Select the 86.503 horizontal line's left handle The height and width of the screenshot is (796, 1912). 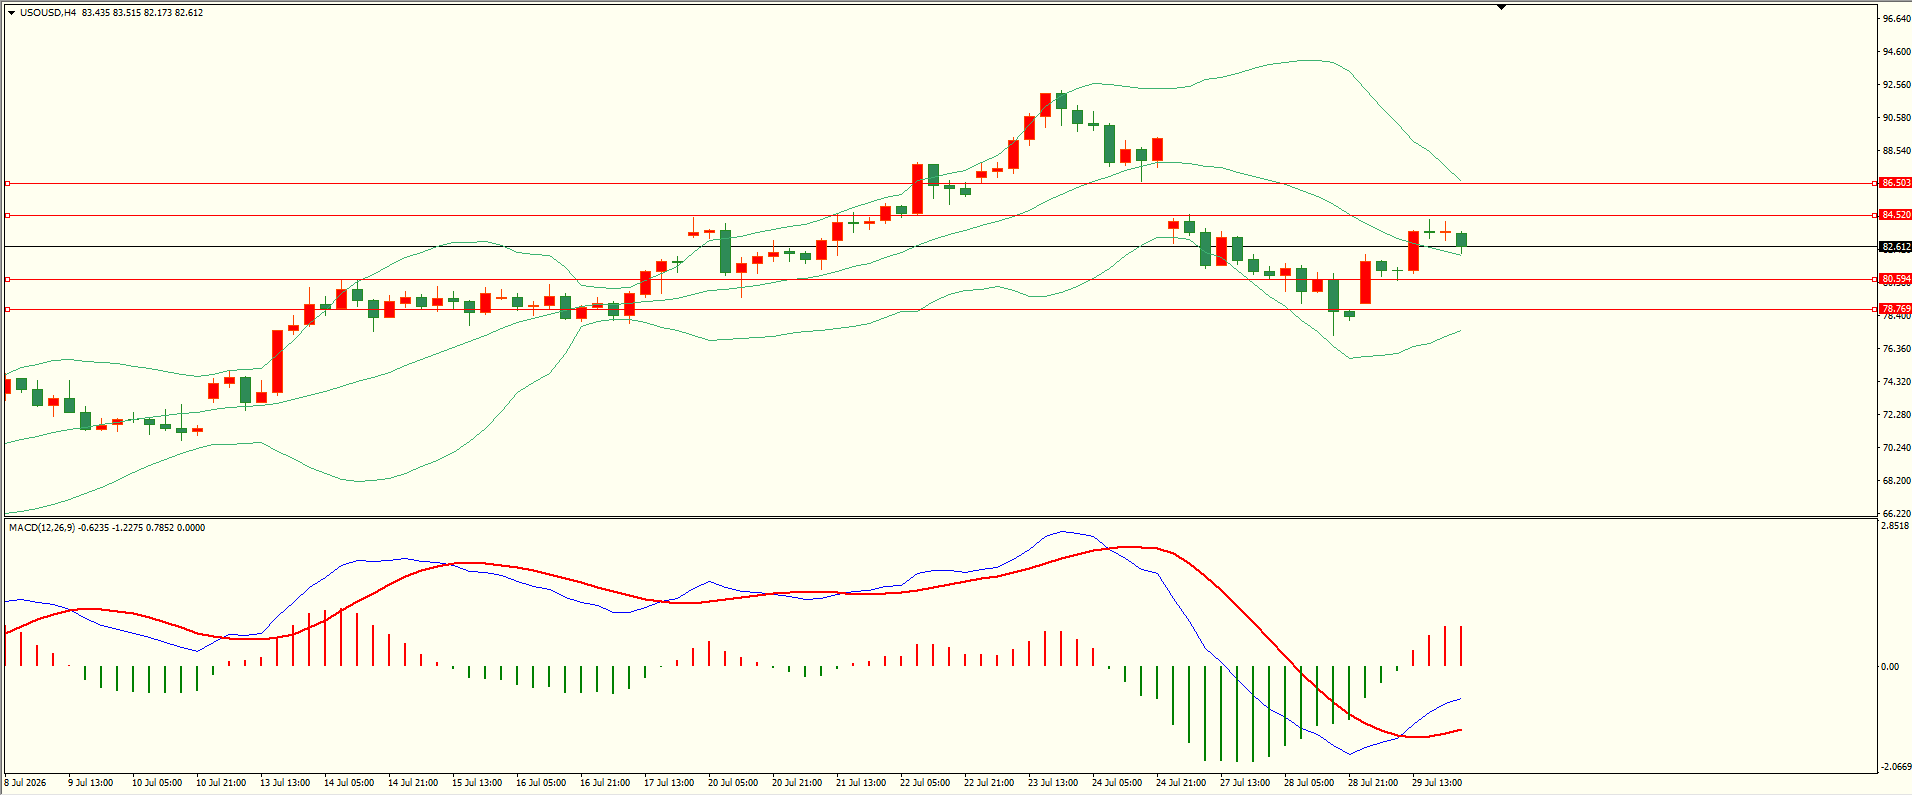pos(7,183)
